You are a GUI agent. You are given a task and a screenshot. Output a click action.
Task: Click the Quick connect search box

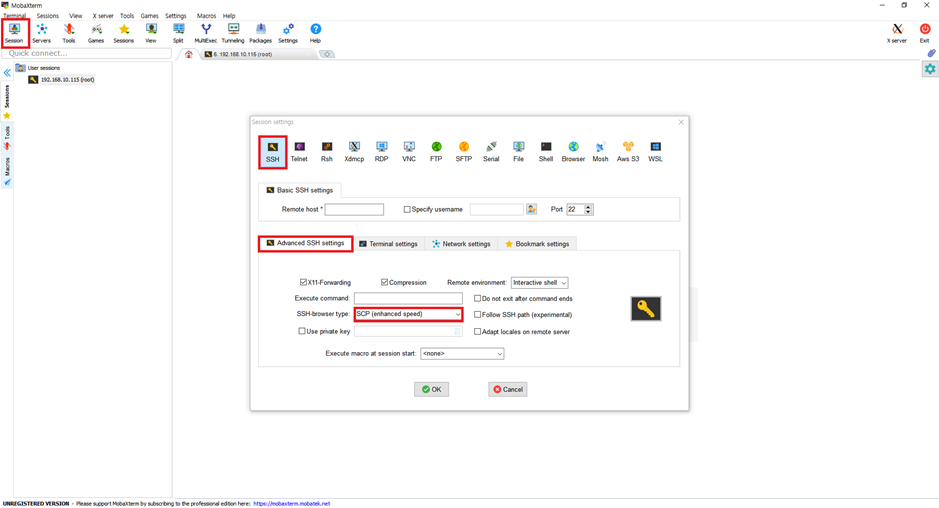pos(87,53)
